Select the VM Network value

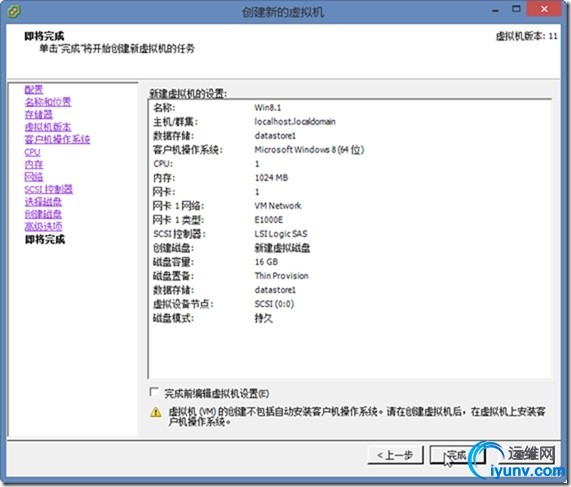click(278, 206)
